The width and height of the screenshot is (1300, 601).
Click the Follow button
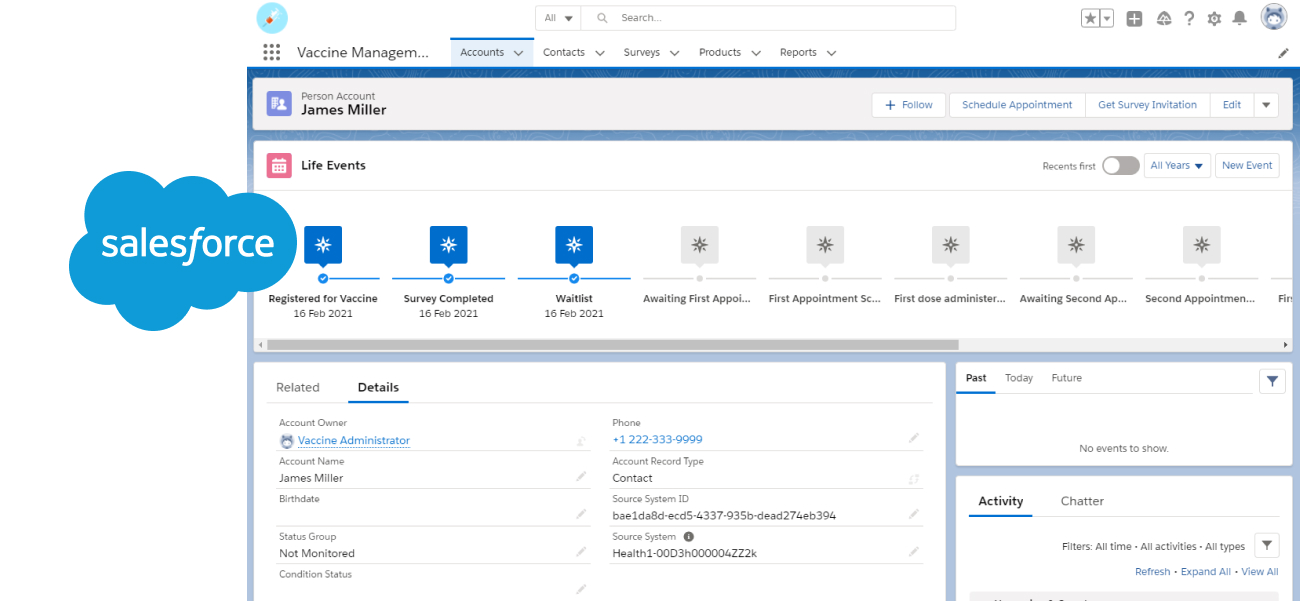click(x=908, y=105)
